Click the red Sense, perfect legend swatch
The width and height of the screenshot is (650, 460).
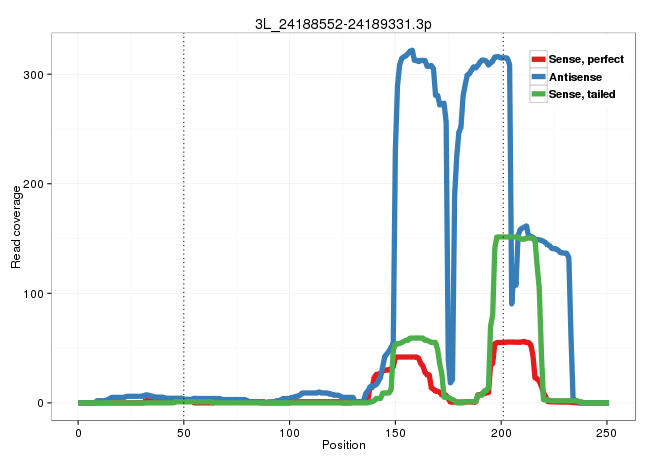coord(538,59)
